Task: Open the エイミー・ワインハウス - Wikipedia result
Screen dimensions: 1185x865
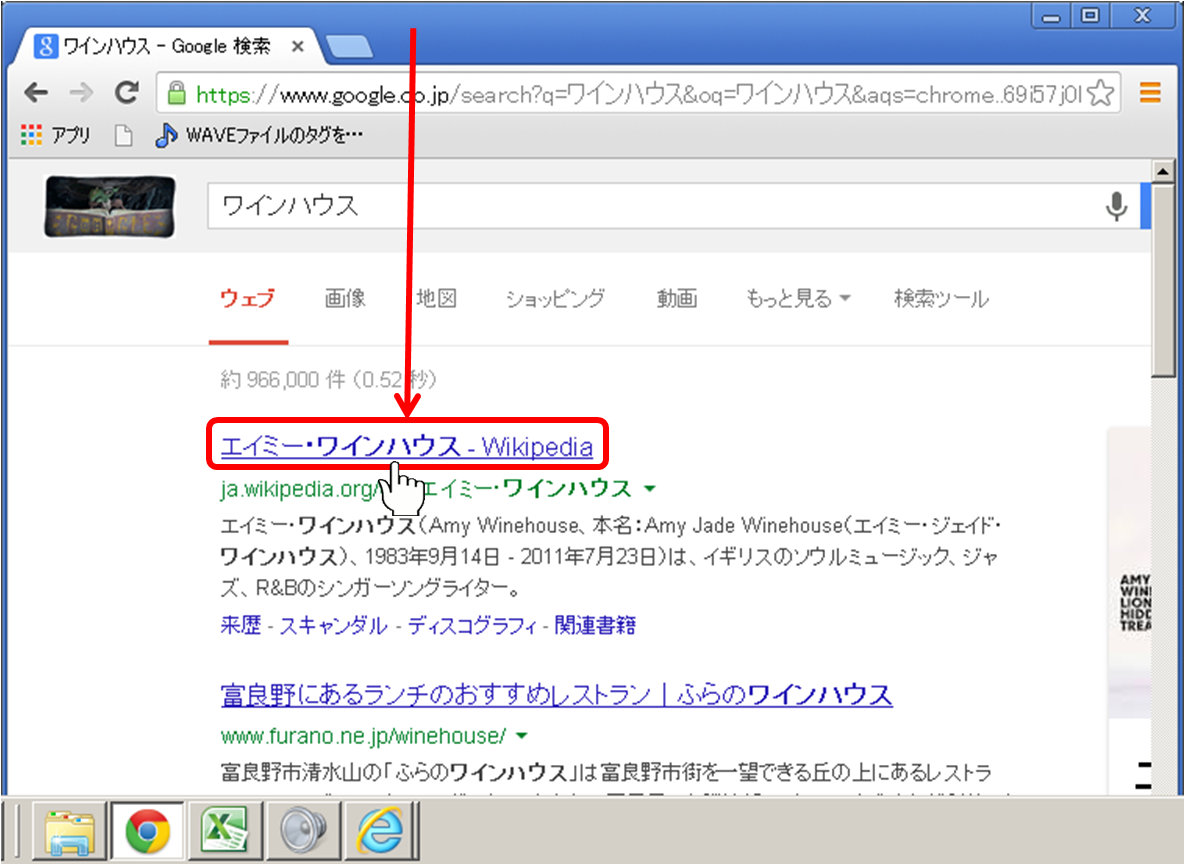Action: [406, 447]
